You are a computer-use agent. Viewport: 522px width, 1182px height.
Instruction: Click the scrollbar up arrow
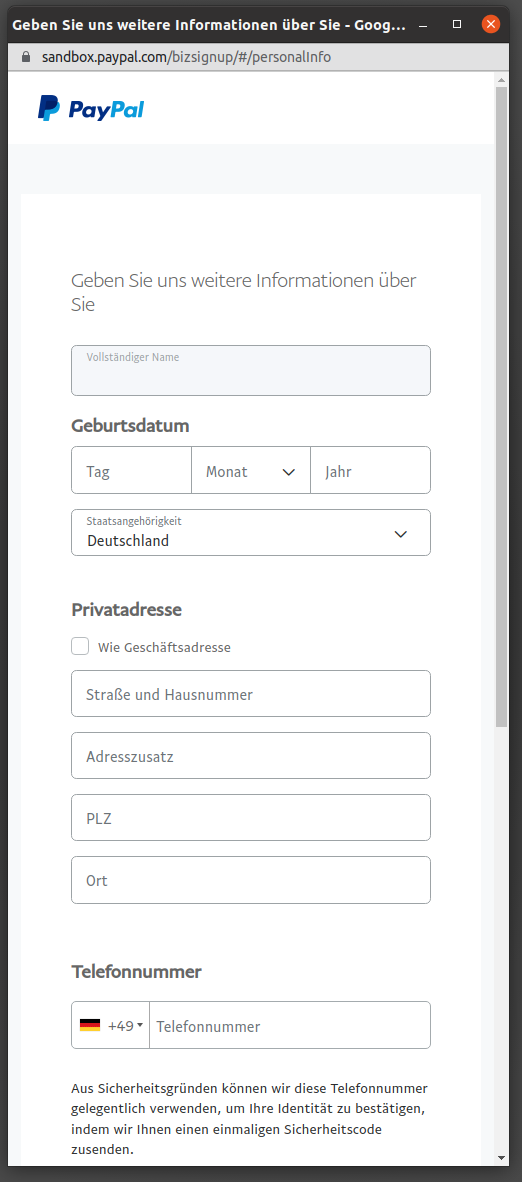(x=502, y=79)
